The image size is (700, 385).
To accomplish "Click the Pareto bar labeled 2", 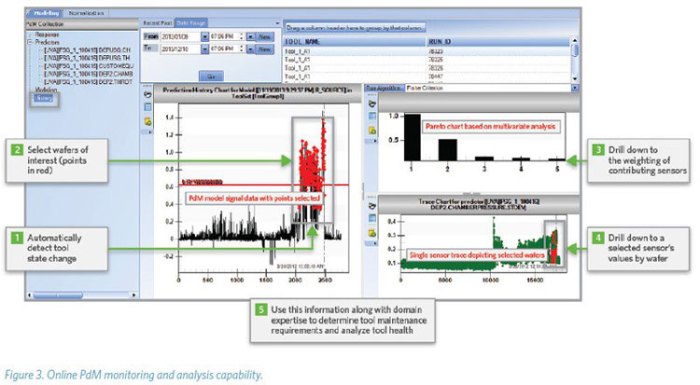I will tap(448, 150).
